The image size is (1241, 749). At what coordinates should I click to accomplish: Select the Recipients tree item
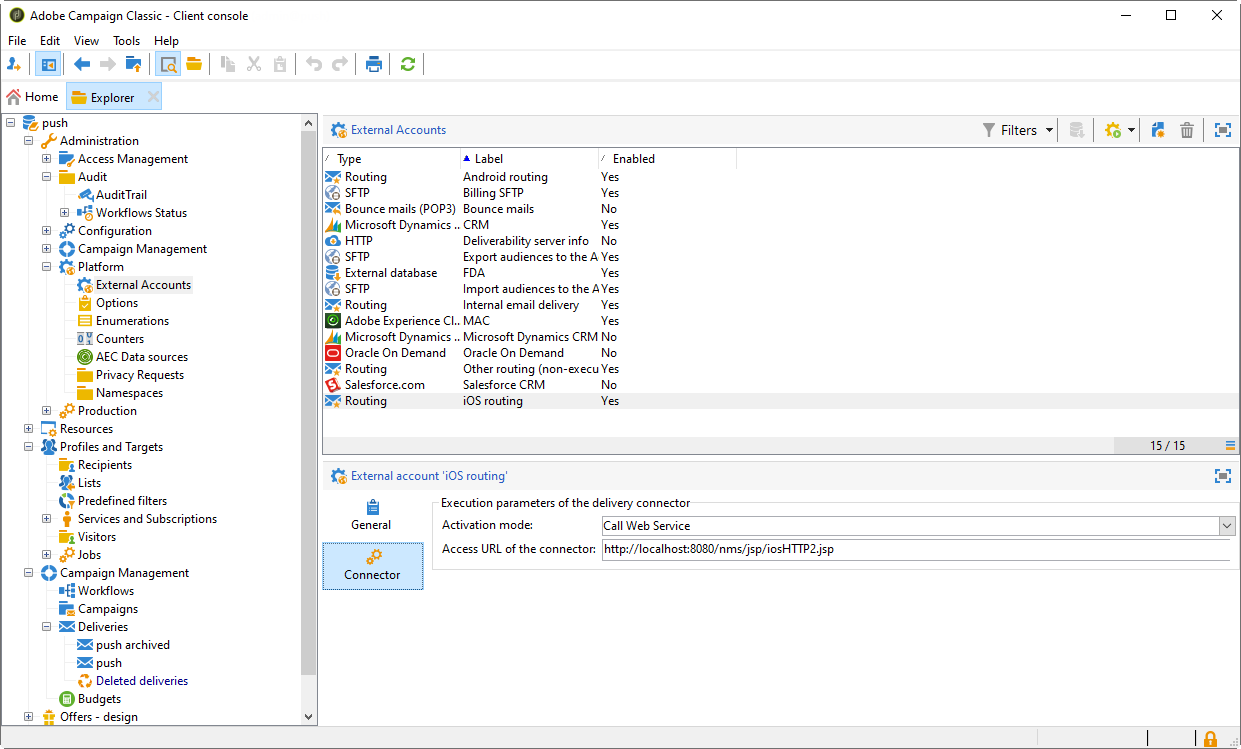click(x=105, y=465)
